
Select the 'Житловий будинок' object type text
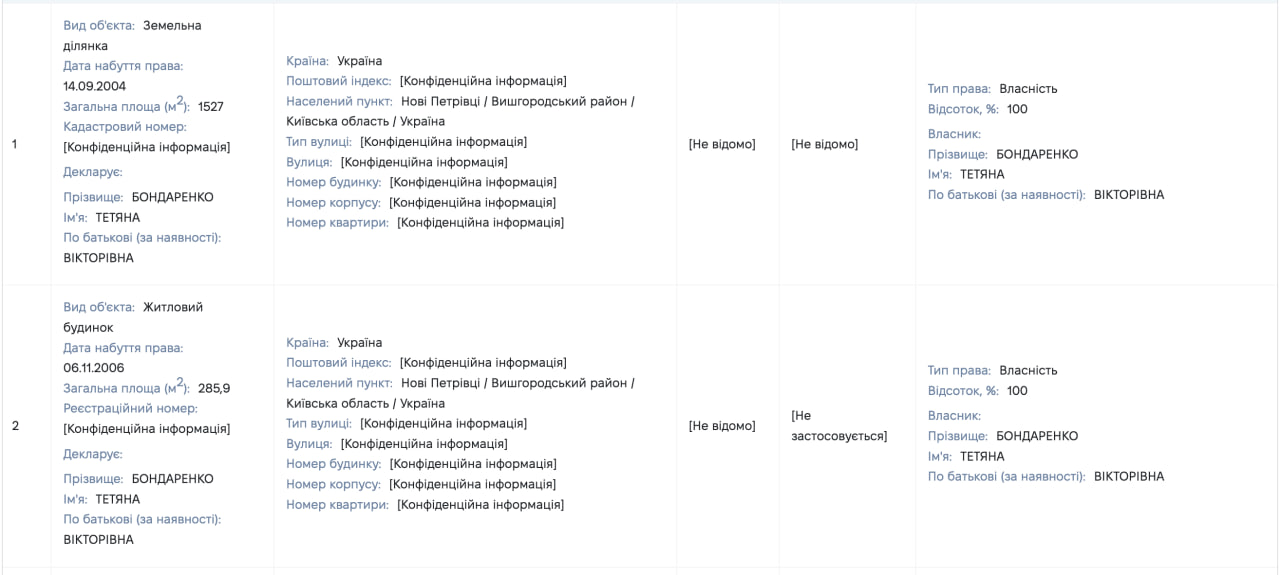click(133, 317)
